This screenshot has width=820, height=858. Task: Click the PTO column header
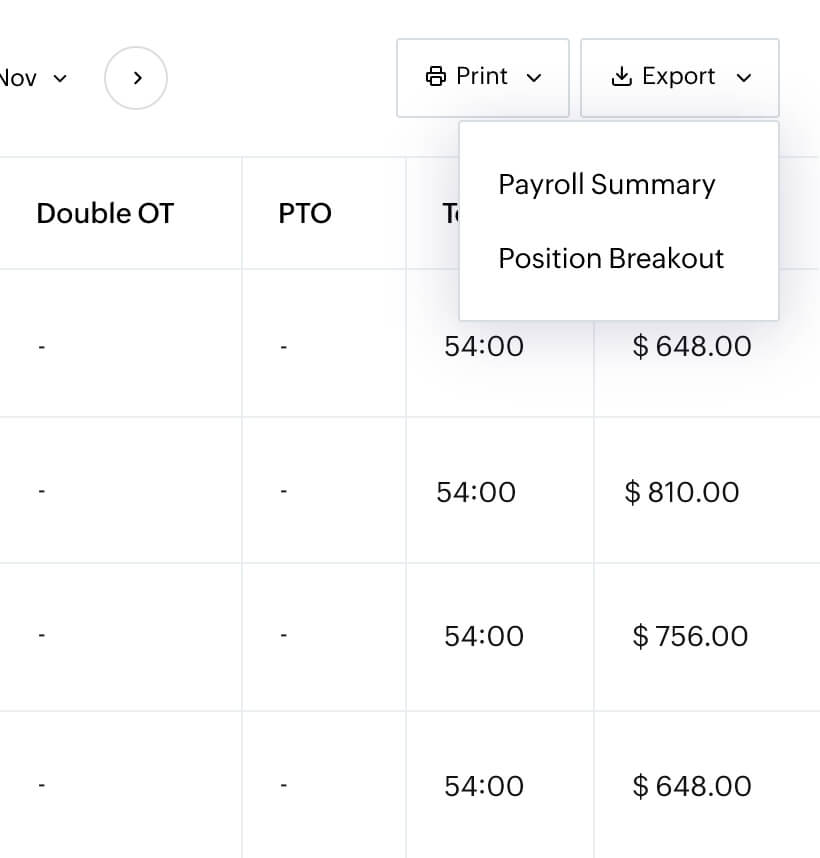pyautogui.click(x=305, y=213)
